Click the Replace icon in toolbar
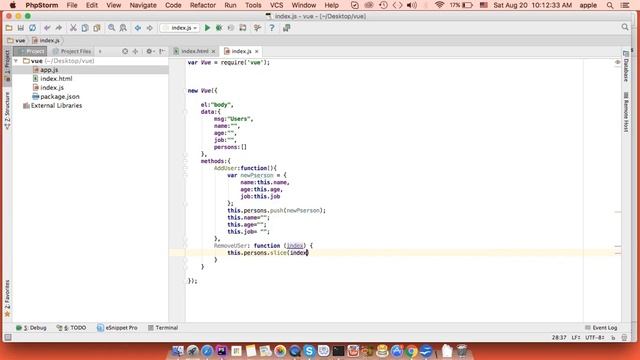The height and width of the screenshot is (360, 640). [x=123, y=28]
